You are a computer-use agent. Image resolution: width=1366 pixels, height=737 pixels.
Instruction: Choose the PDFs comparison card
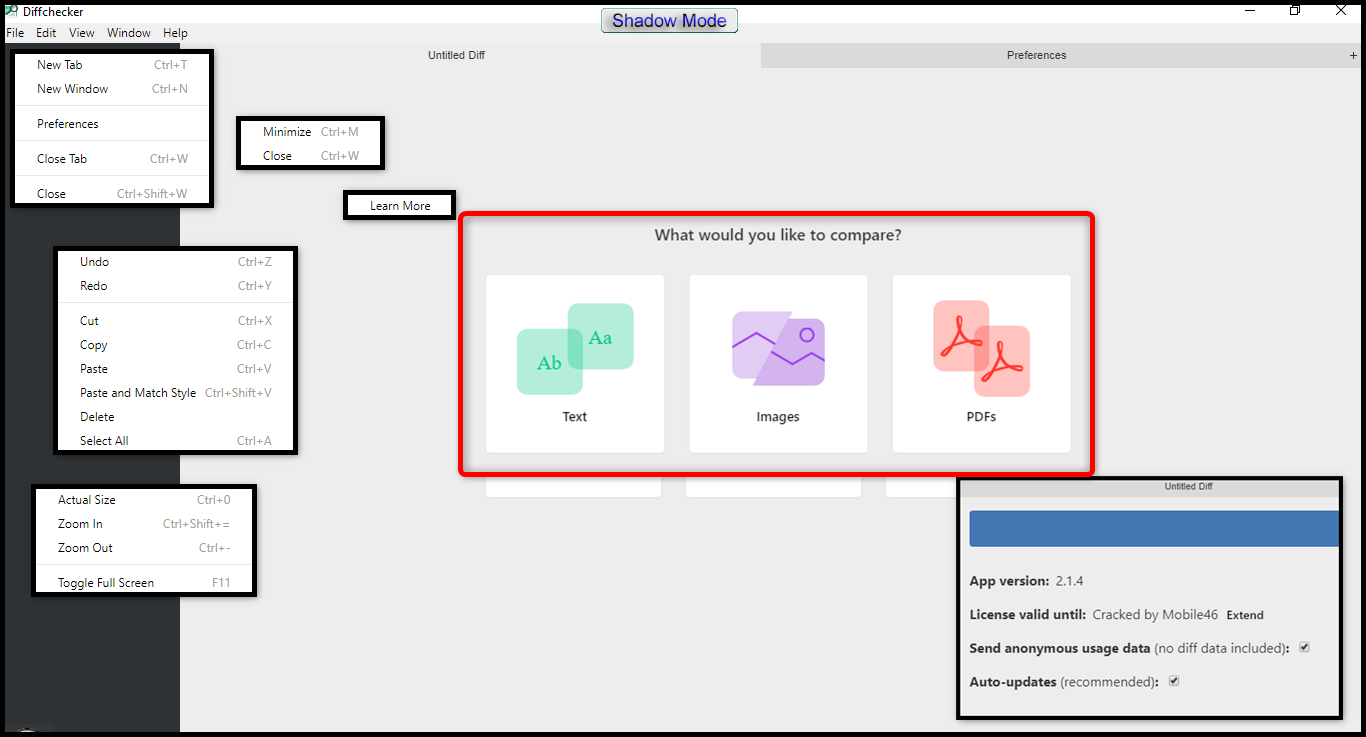coord(981,364)
